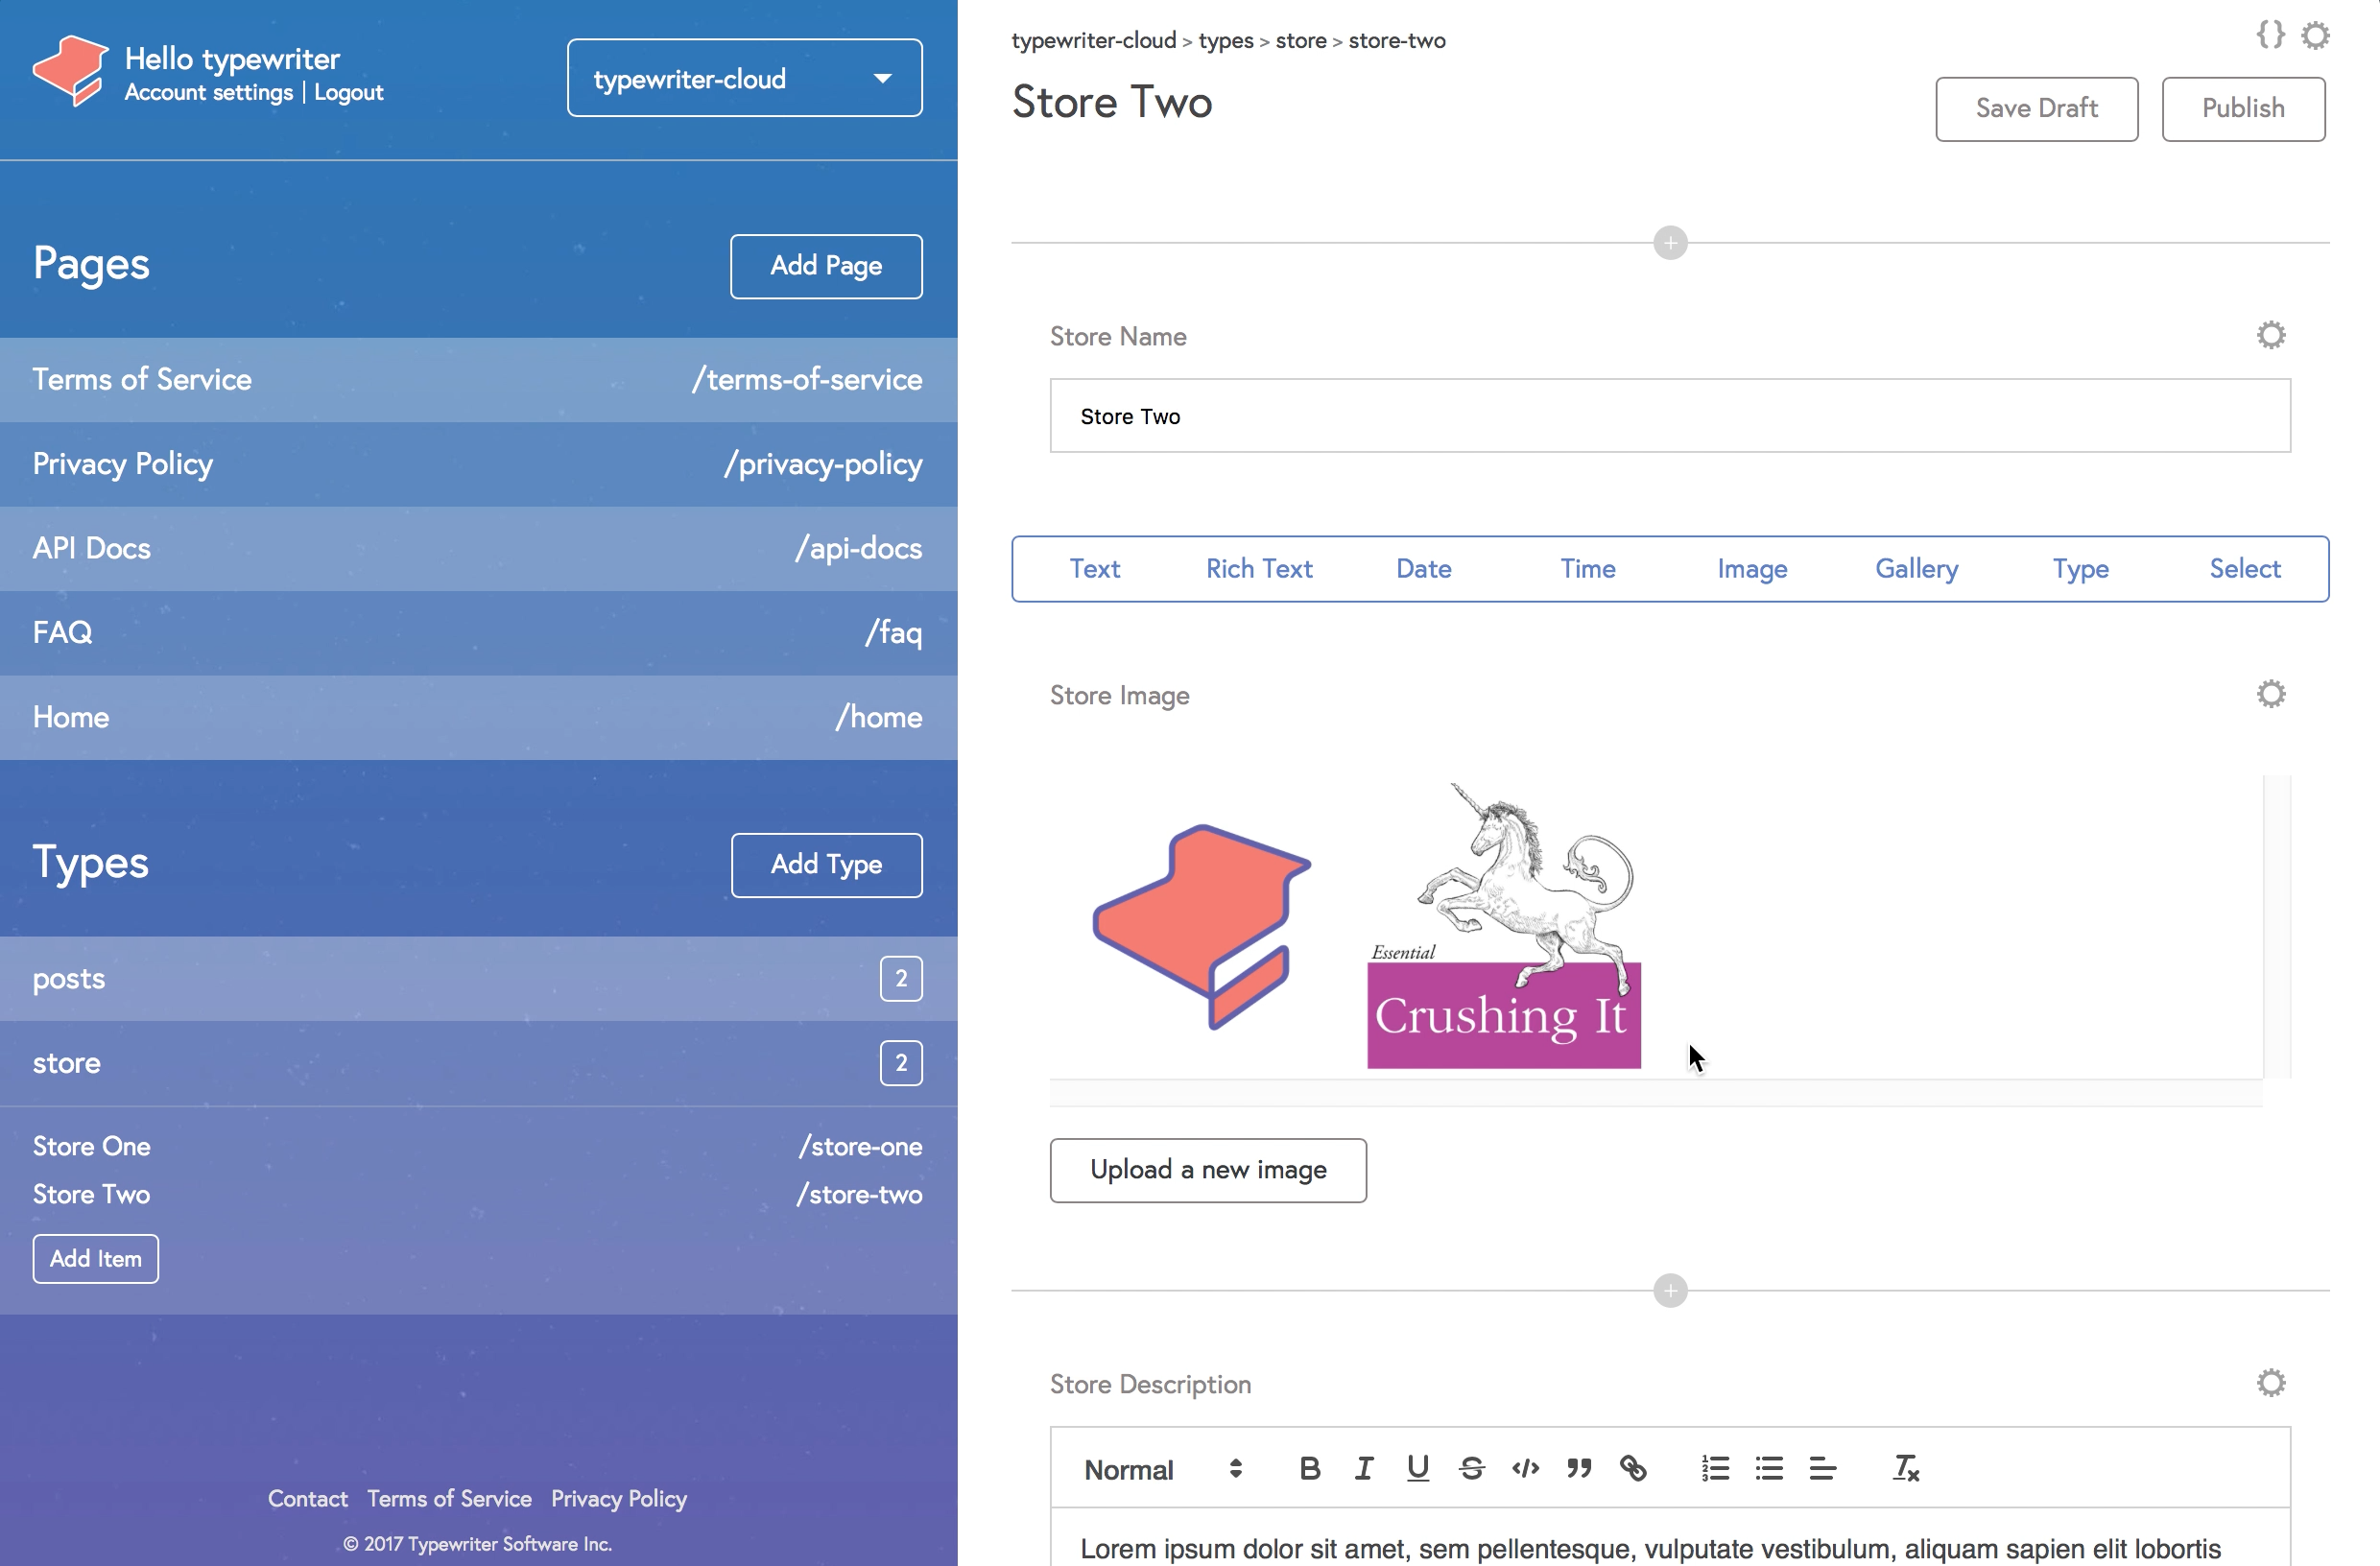Viewport: 2380px width, 1566px height.
Task: Collapse the store type in the sidebar
Action: pos(66,1063)
